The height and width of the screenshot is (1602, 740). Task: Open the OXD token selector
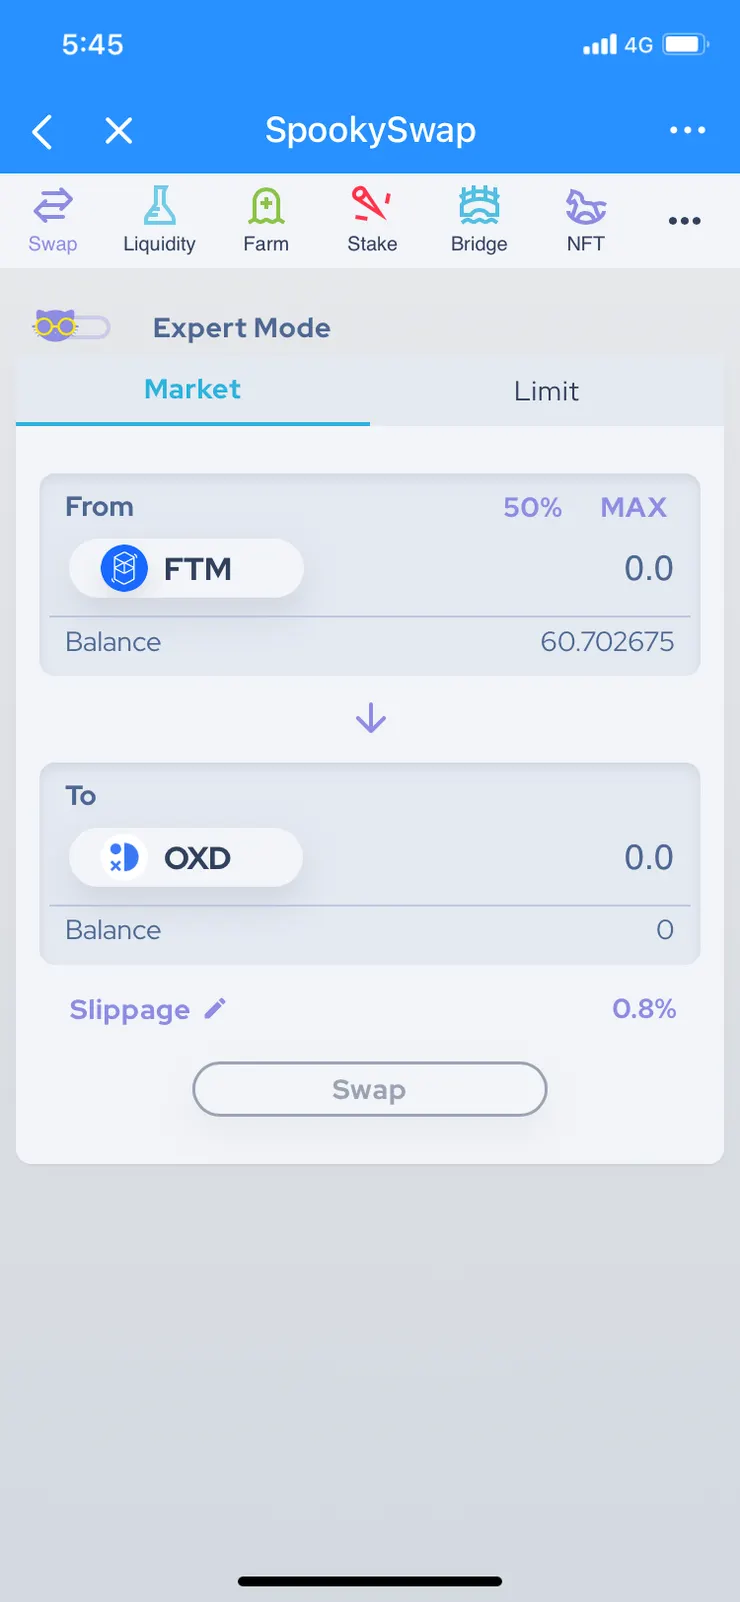[186, 858]
